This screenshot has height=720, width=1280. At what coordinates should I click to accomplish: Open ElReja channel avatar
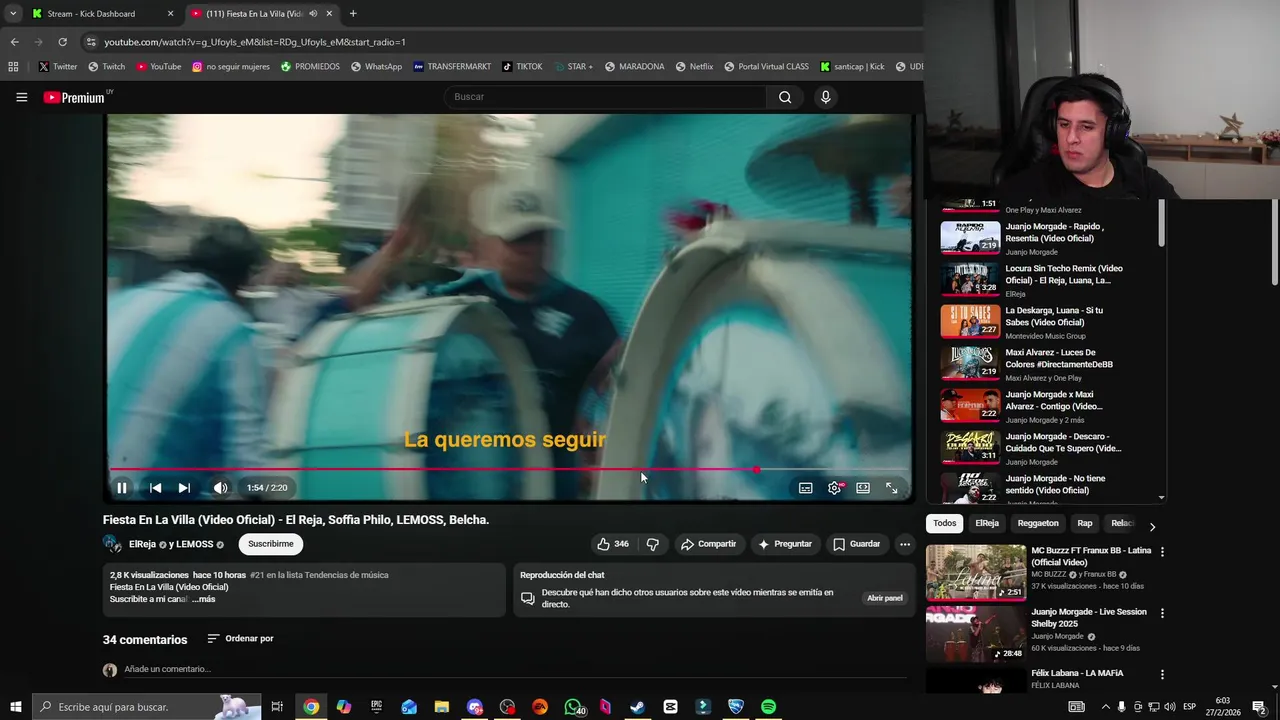pos(112,544)
